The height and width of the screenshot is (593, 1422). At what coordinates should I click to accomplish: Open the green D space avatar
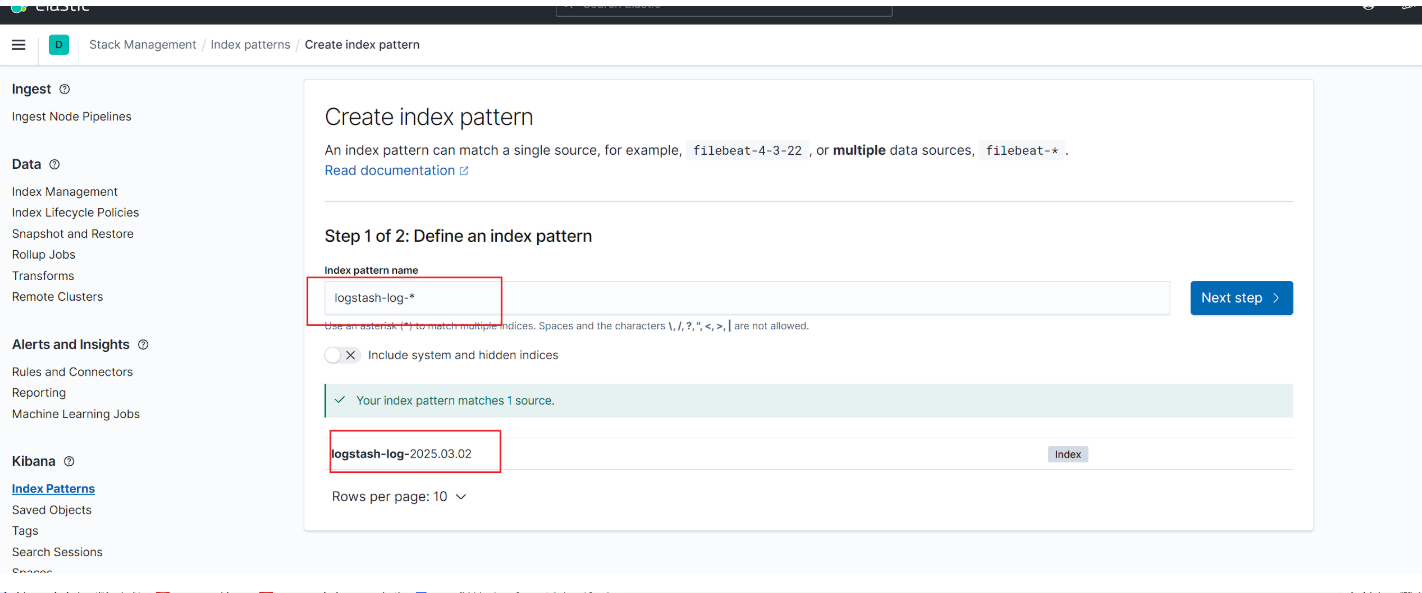click(x=59, y=45)
